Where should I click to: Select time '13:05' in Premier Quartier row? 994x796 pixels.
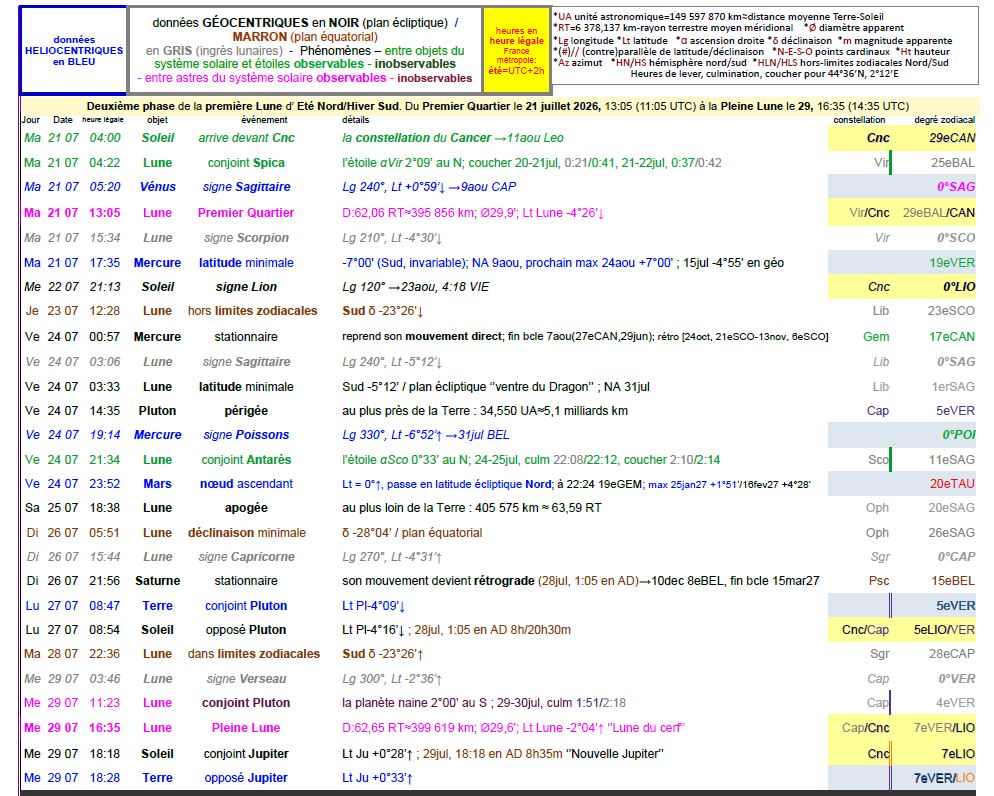[x=105, y=213]
